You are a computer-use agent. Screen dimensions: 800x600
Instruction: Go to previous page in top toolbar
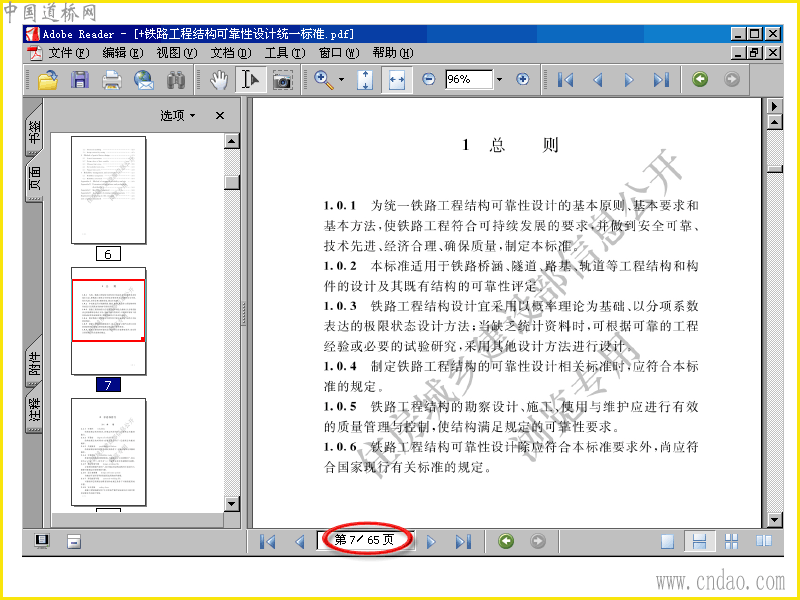point(597,80)
